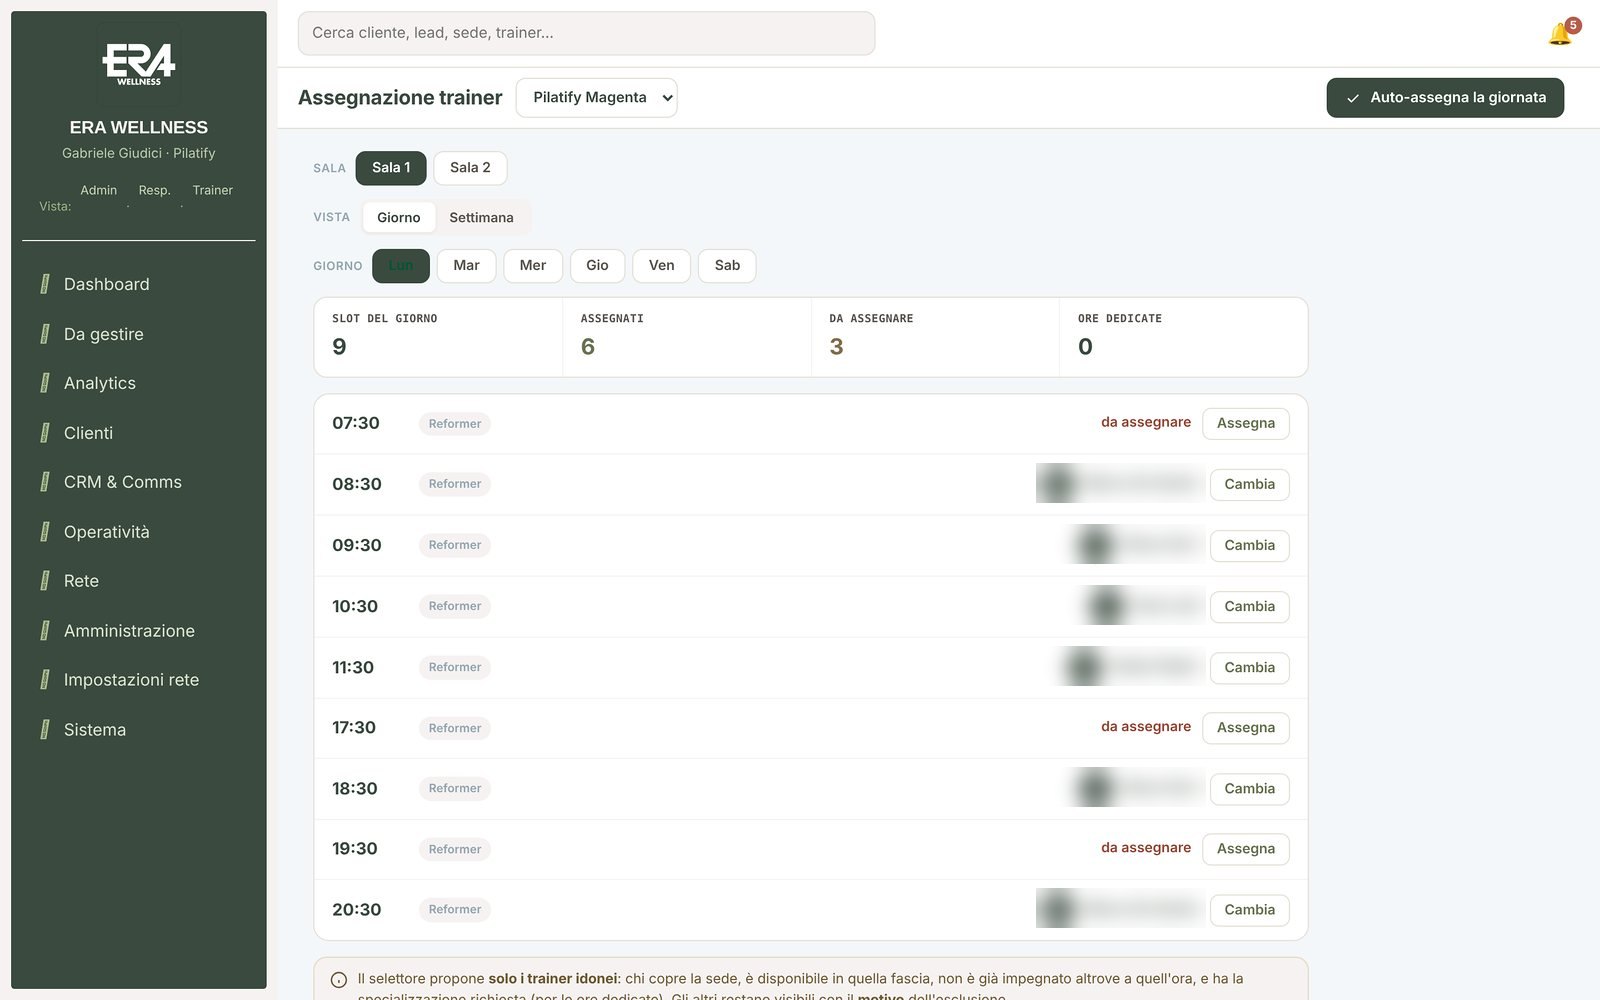Select Sala 2 room

click(470, 168)
